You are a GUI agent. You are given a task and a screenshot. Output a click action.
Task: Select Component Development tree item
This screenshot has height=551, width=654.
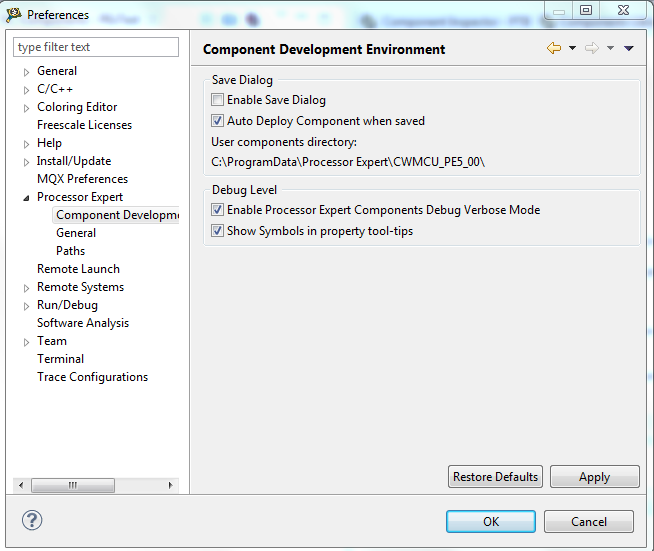[x=117, y=215]
